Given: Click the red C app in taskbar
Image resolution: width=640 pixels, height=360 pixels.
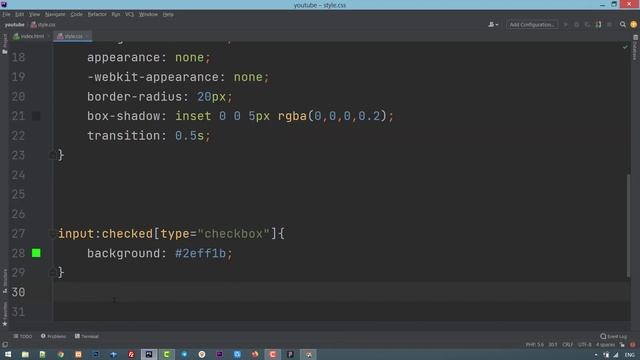Looking at the screenshot, I should tap(273, 355).
